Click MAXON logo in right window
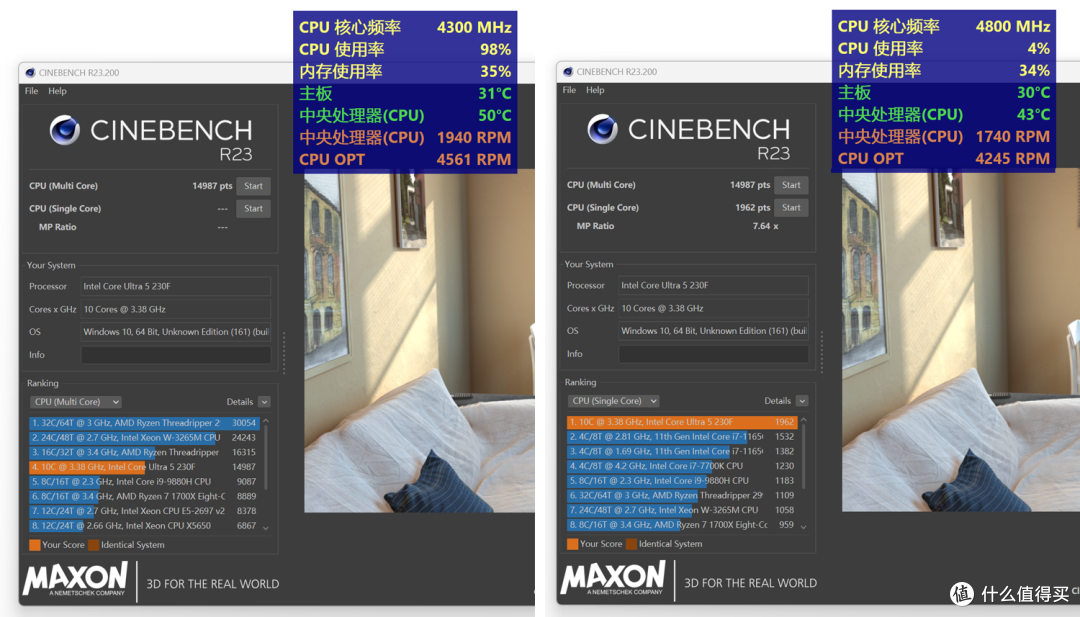 click(614, 578)
